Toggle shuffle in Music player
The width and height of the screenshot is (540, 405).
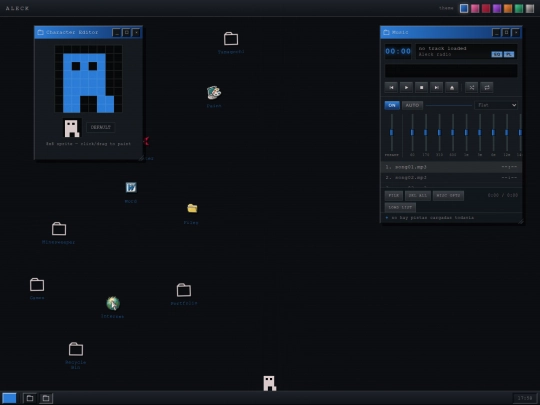pyautogui.click(x=472, y=87)
